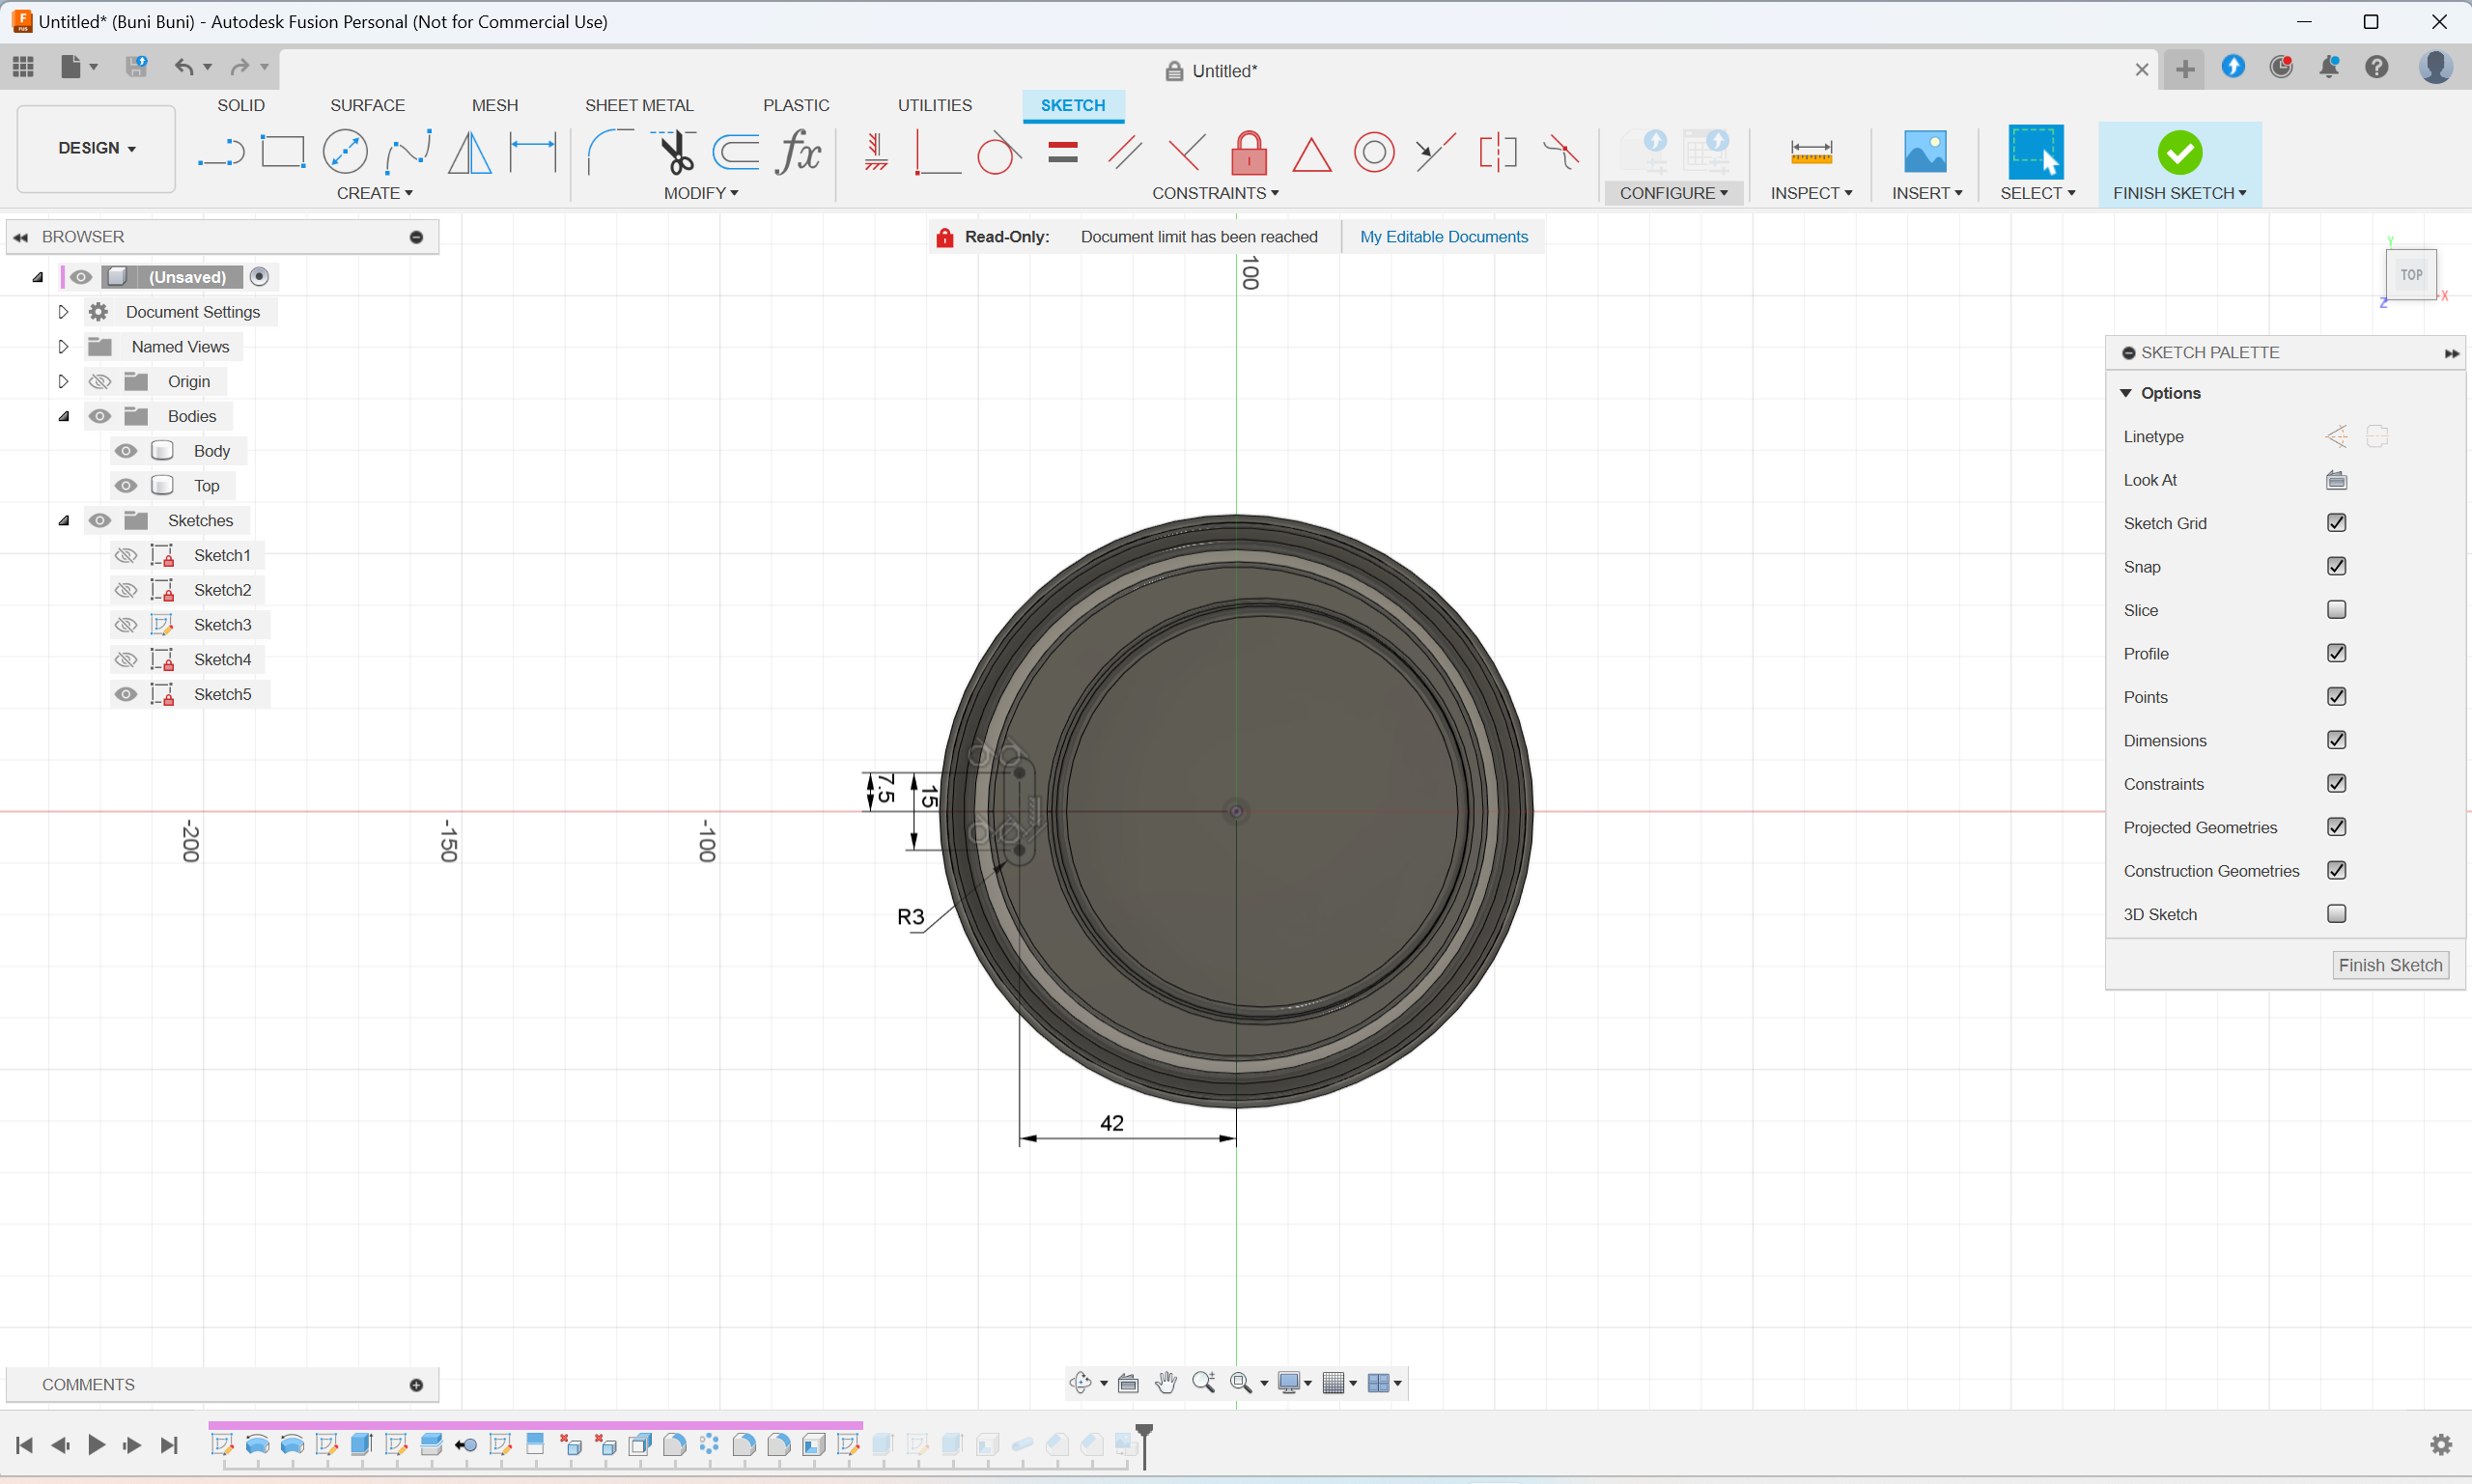Screen dimensions: 2472x1484
Task: Activate the Trim scissors tool
Action: (675, 152)
